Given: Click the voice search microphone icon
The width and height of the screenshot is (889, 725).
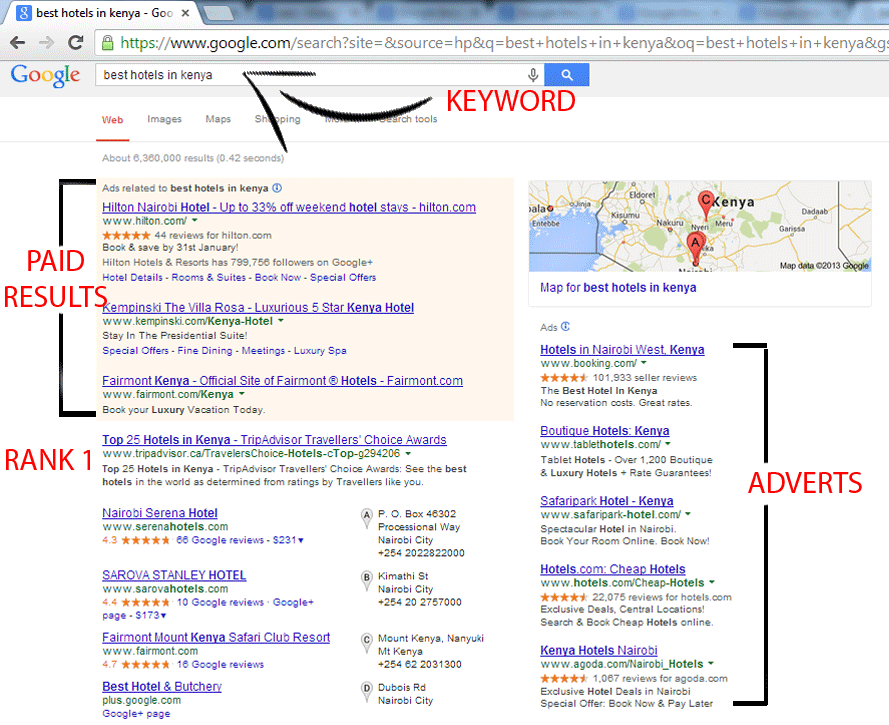Looking at the screenshot, I should (x=533, y=75).
